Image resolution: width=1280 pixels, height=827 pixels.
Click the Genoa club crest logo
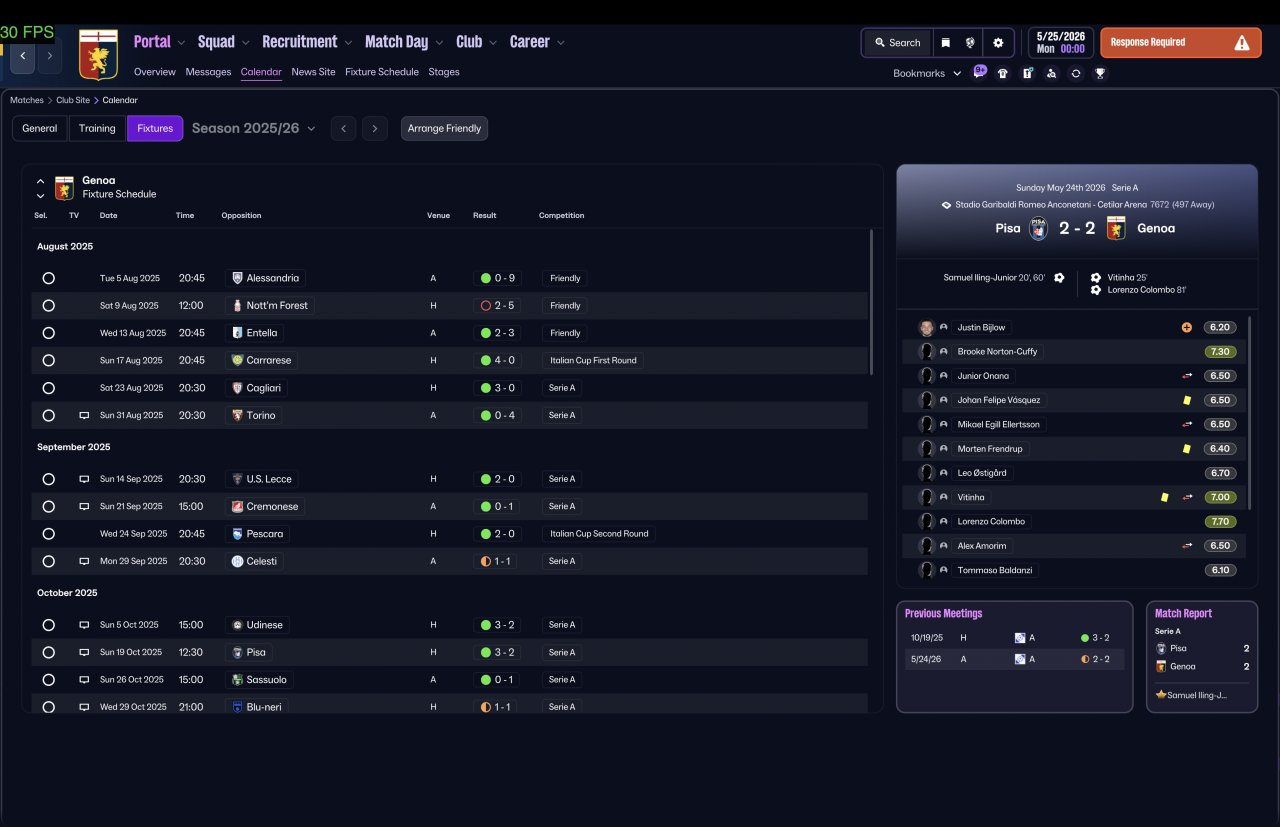[x=98, y=54]
